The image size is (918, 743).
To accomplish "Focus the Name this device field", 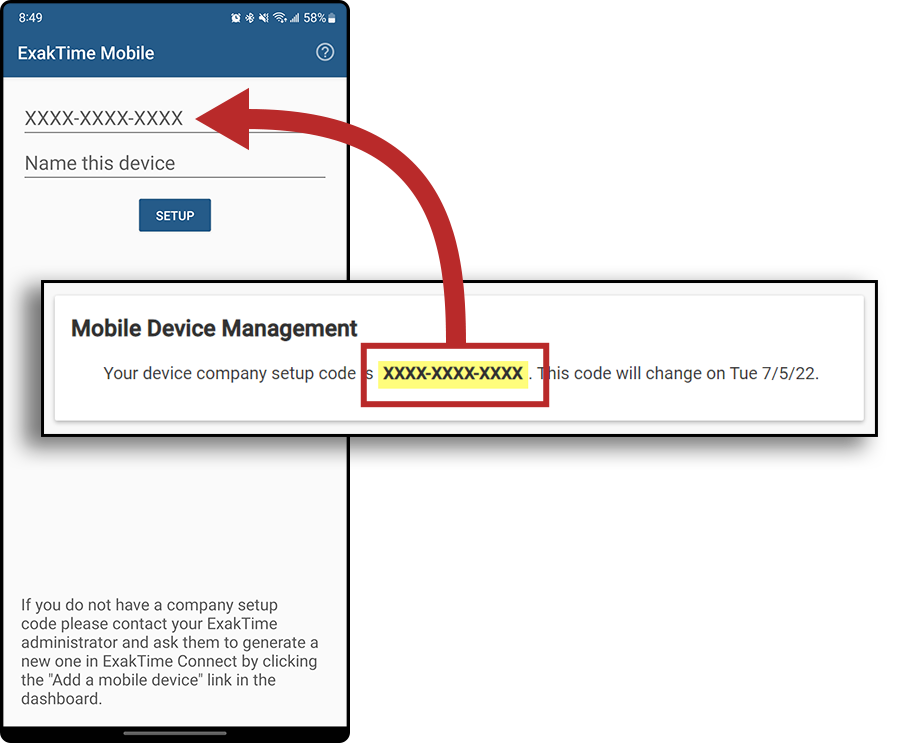I will tap(174, 163).
